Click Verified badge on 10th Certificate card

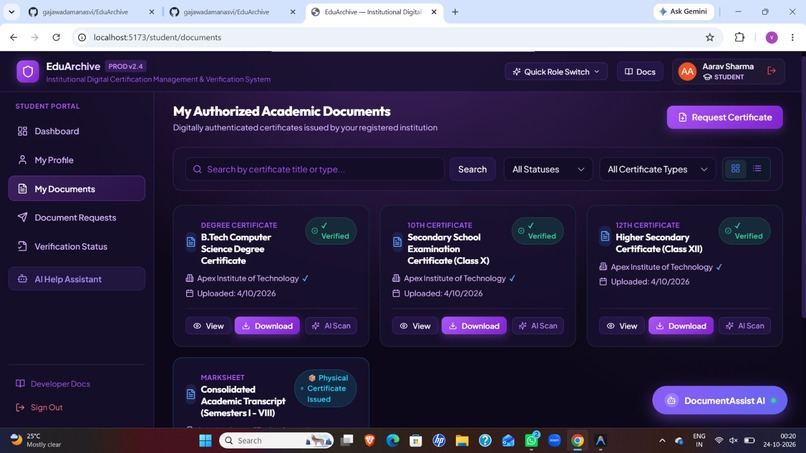tap(537, 231)
